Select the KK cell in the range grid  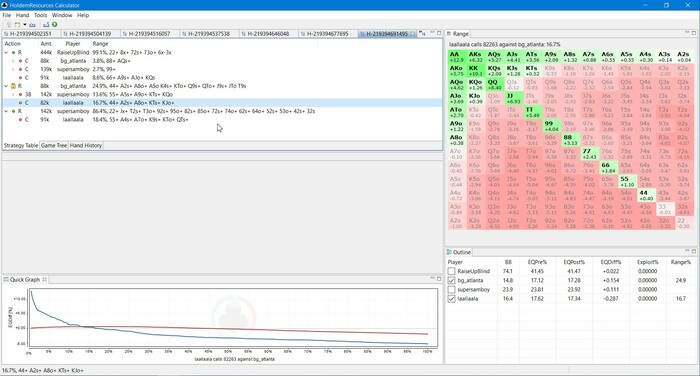point(475,70)
